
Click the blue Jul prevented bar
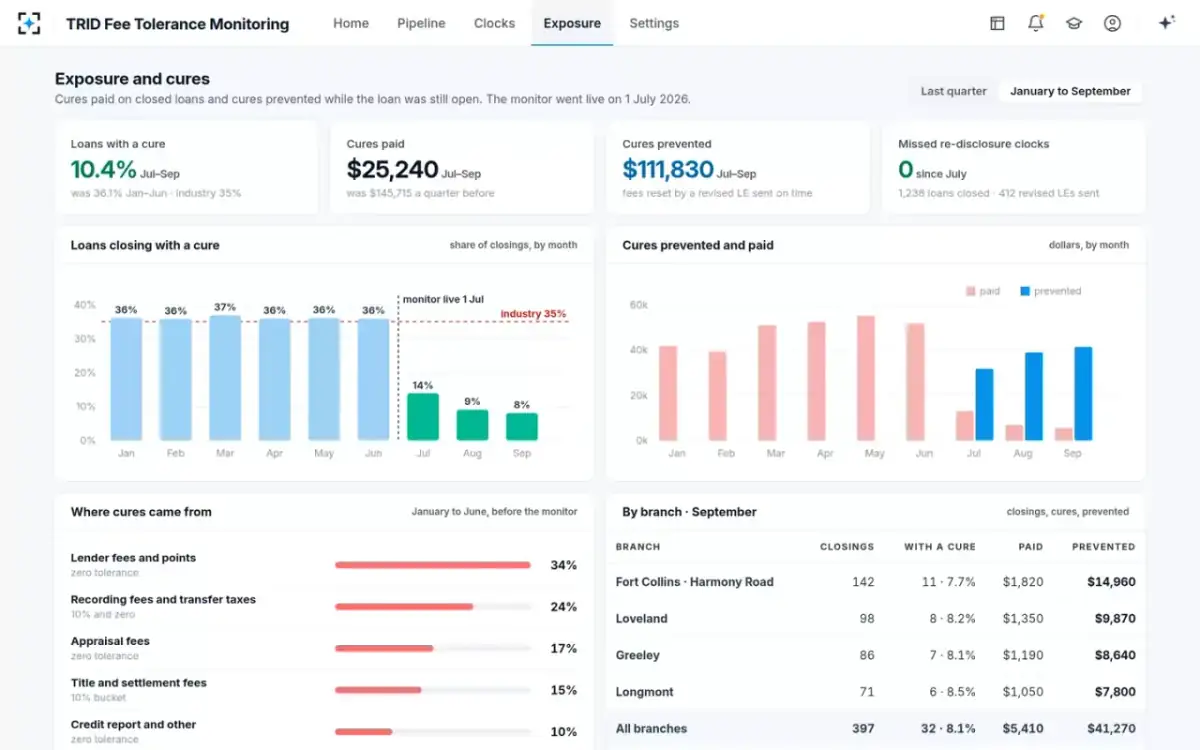point(985,405)
